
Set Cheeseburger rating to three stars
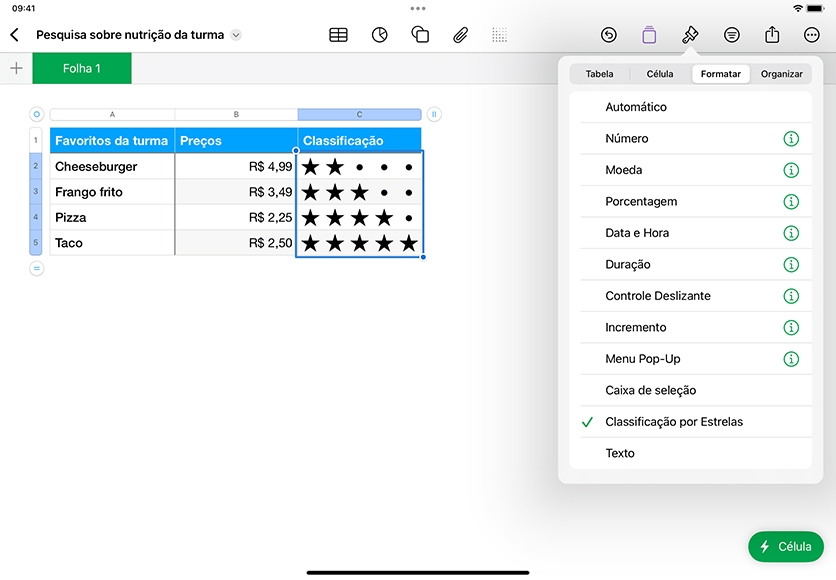[360, 167]
